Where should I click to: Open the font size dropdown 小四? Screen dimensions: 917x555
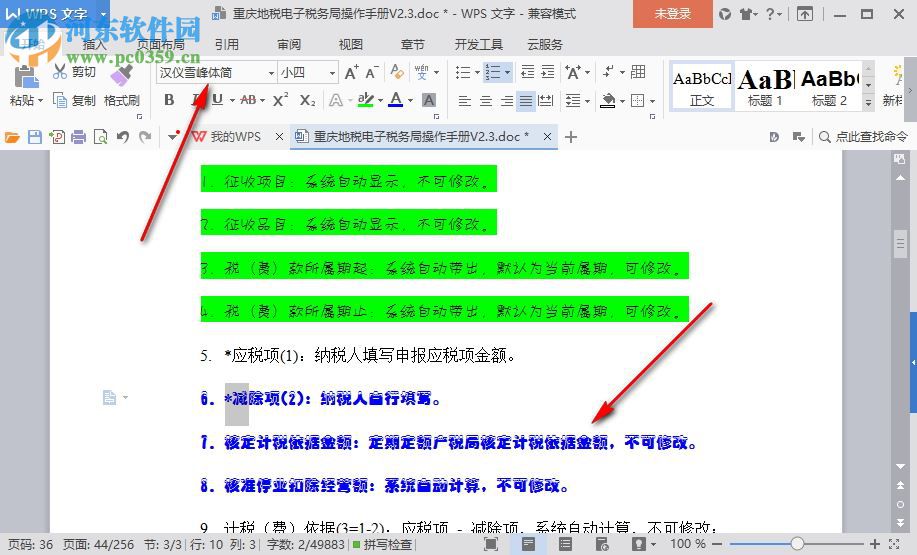point(332,73)
